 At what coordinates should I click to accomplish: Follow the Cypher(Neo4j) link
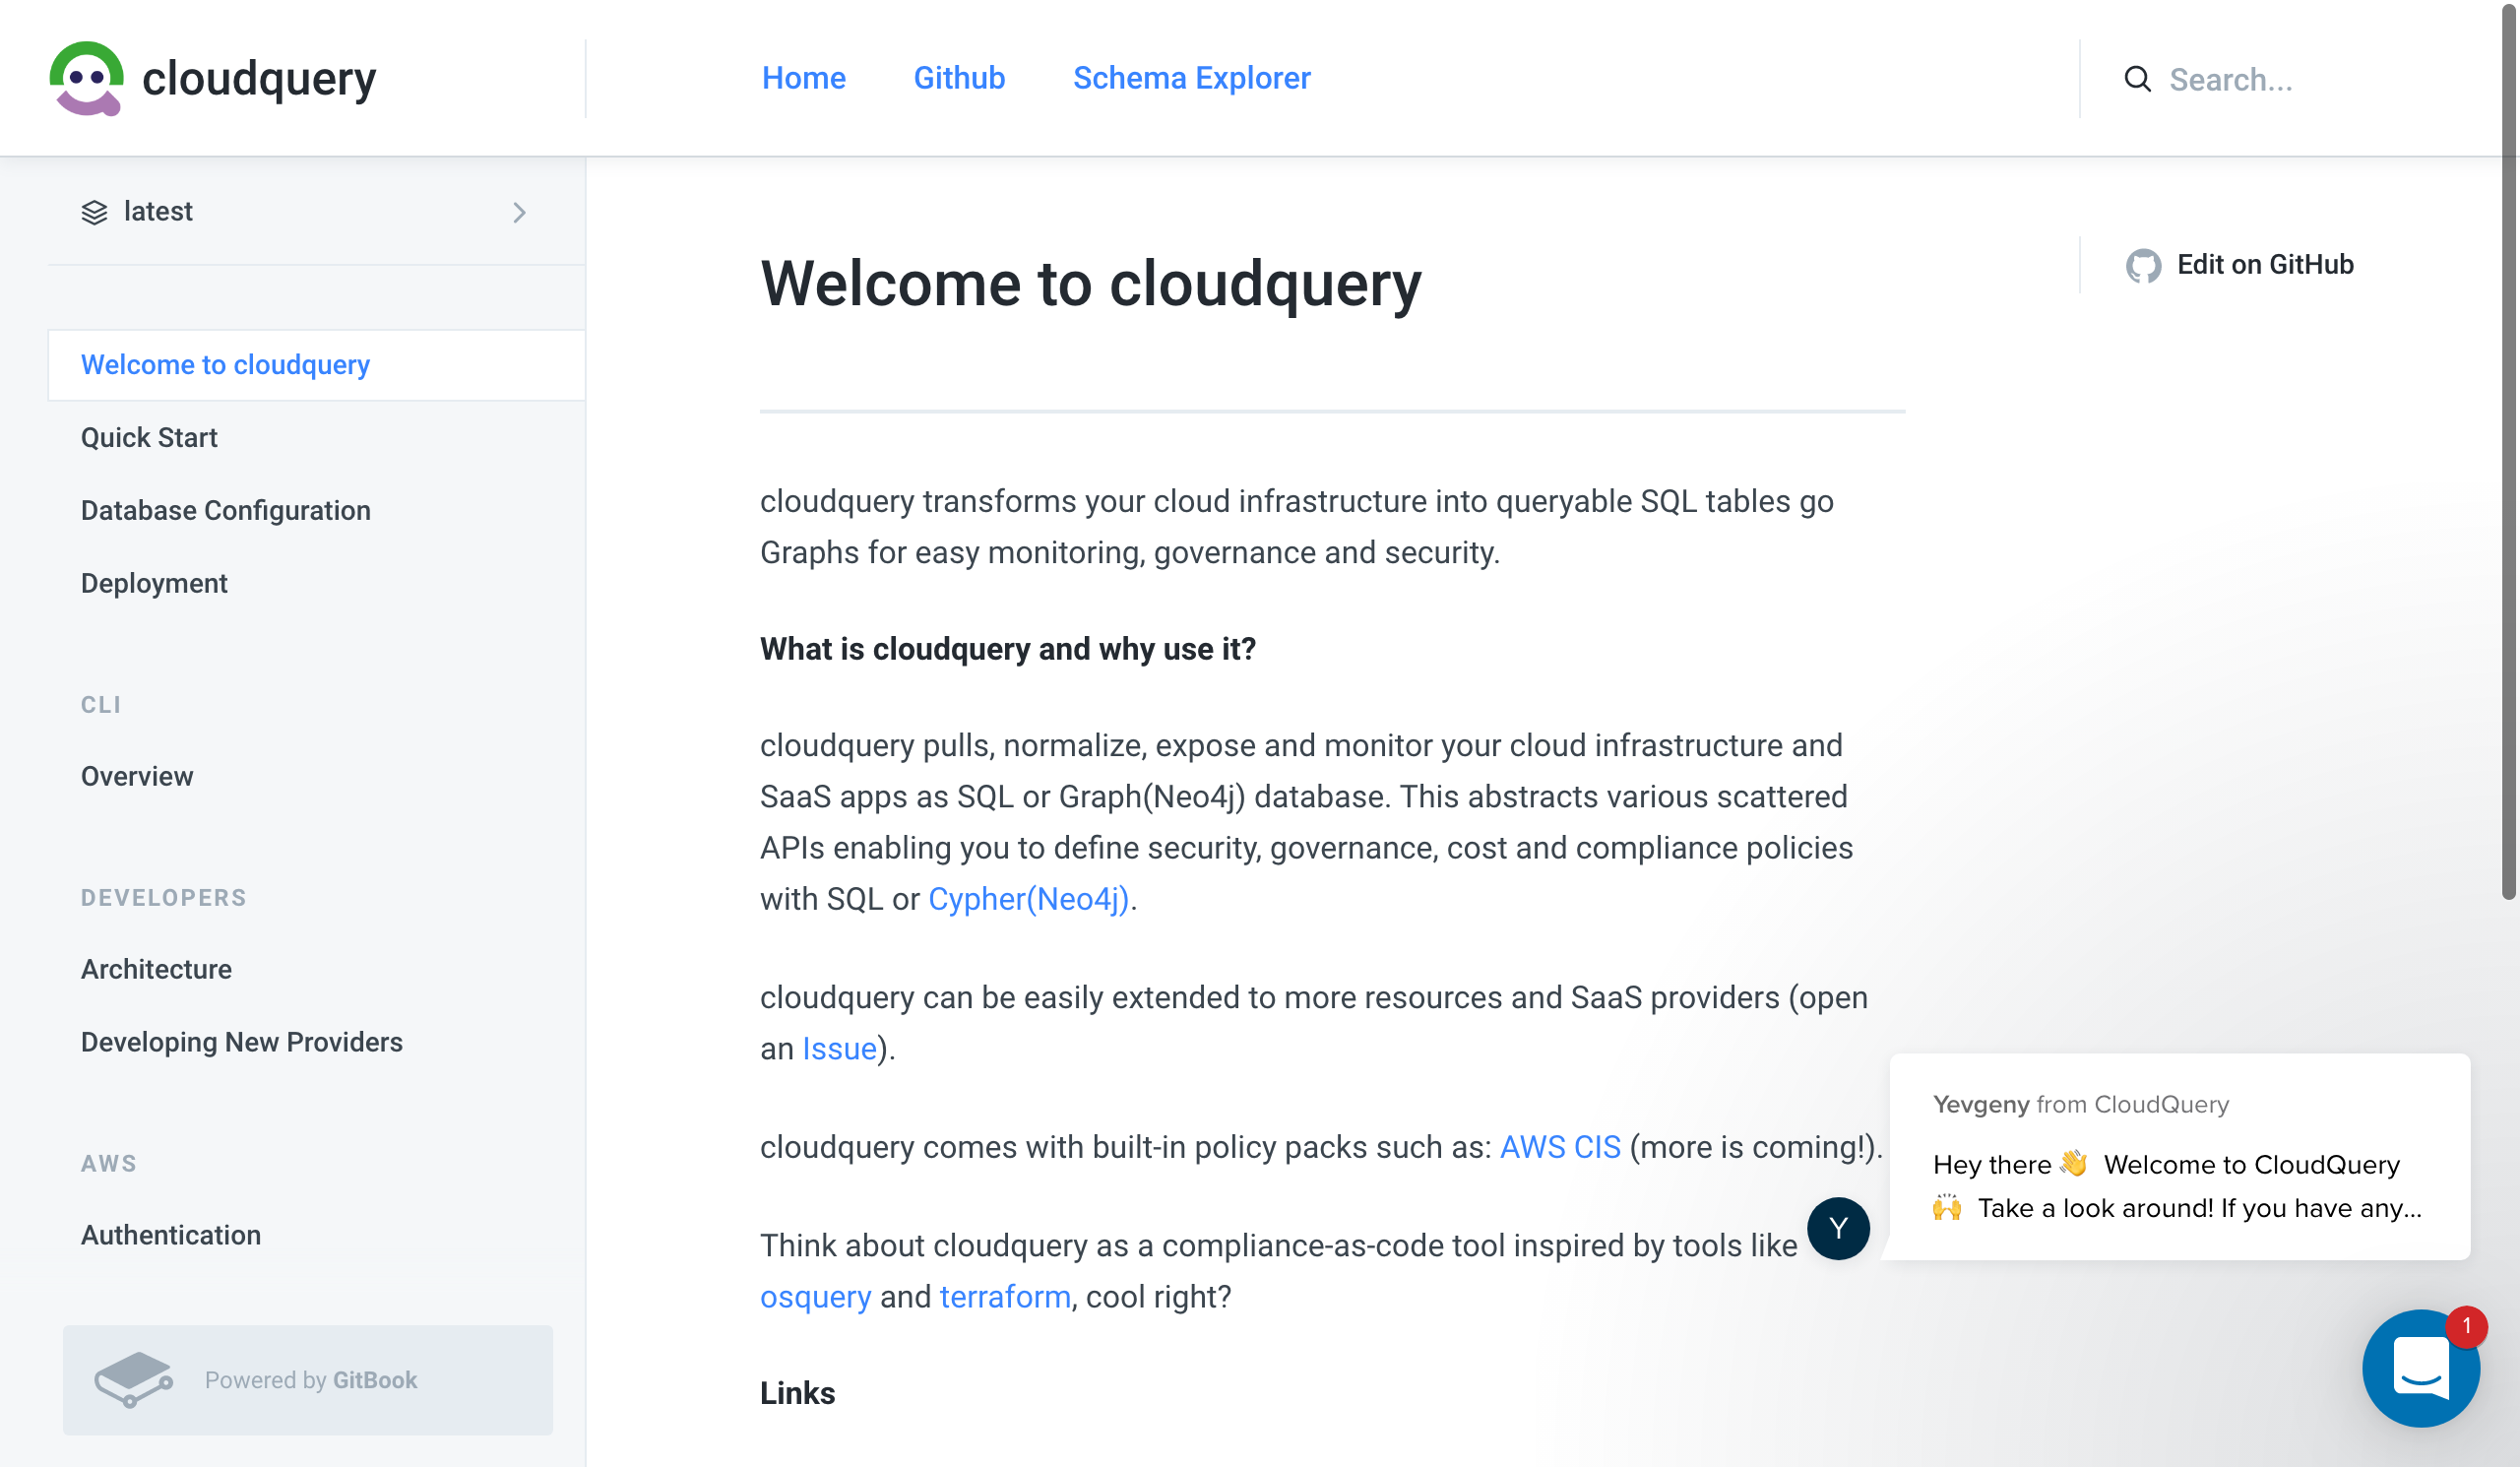(x=1028, y=899)
